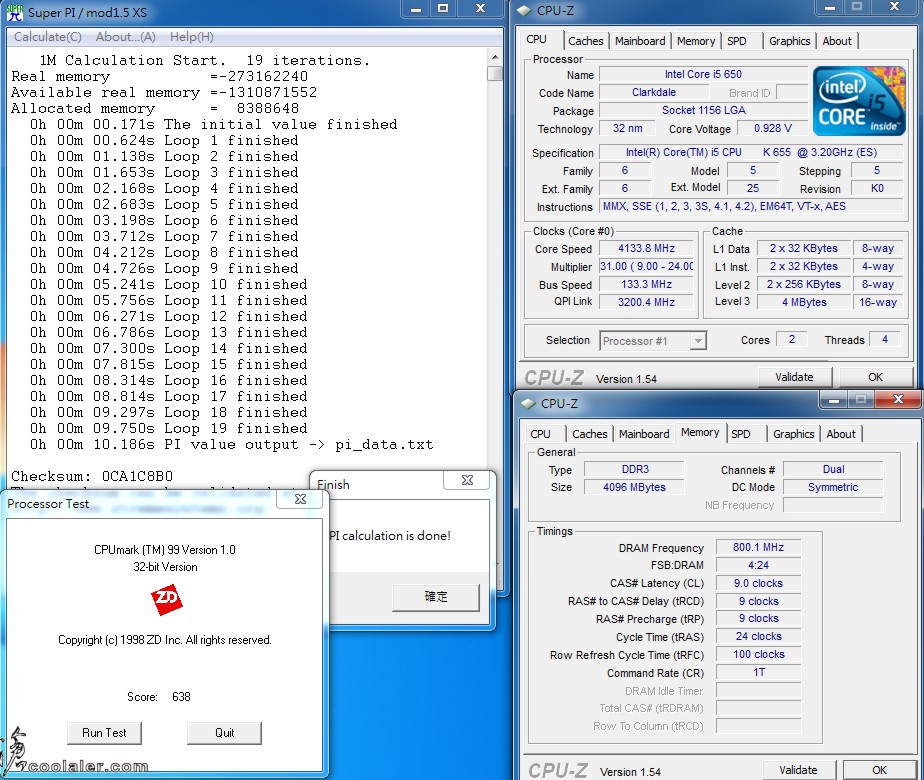Screen dimensions: 924x780
Task: Click the Checksum: 0CA1C8B0 line
Action: [x=92, y=476]
